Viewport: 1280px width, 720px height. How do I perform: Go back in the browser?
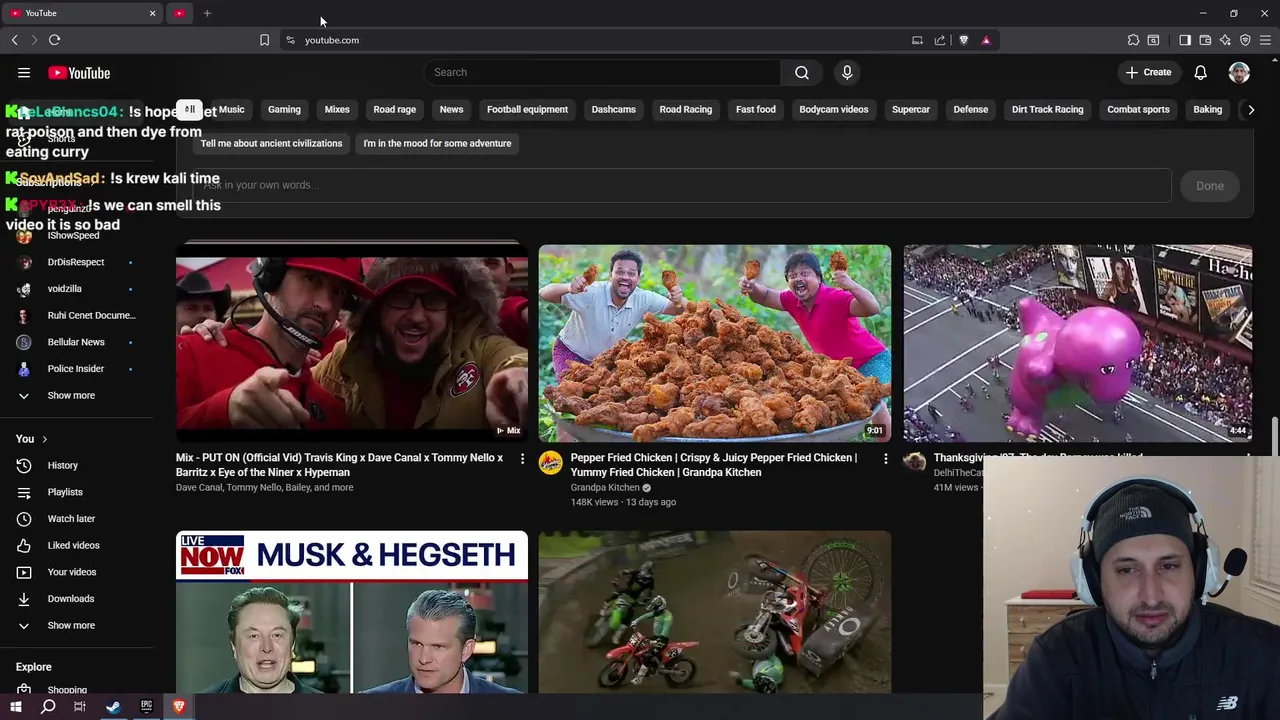[14, 40]
